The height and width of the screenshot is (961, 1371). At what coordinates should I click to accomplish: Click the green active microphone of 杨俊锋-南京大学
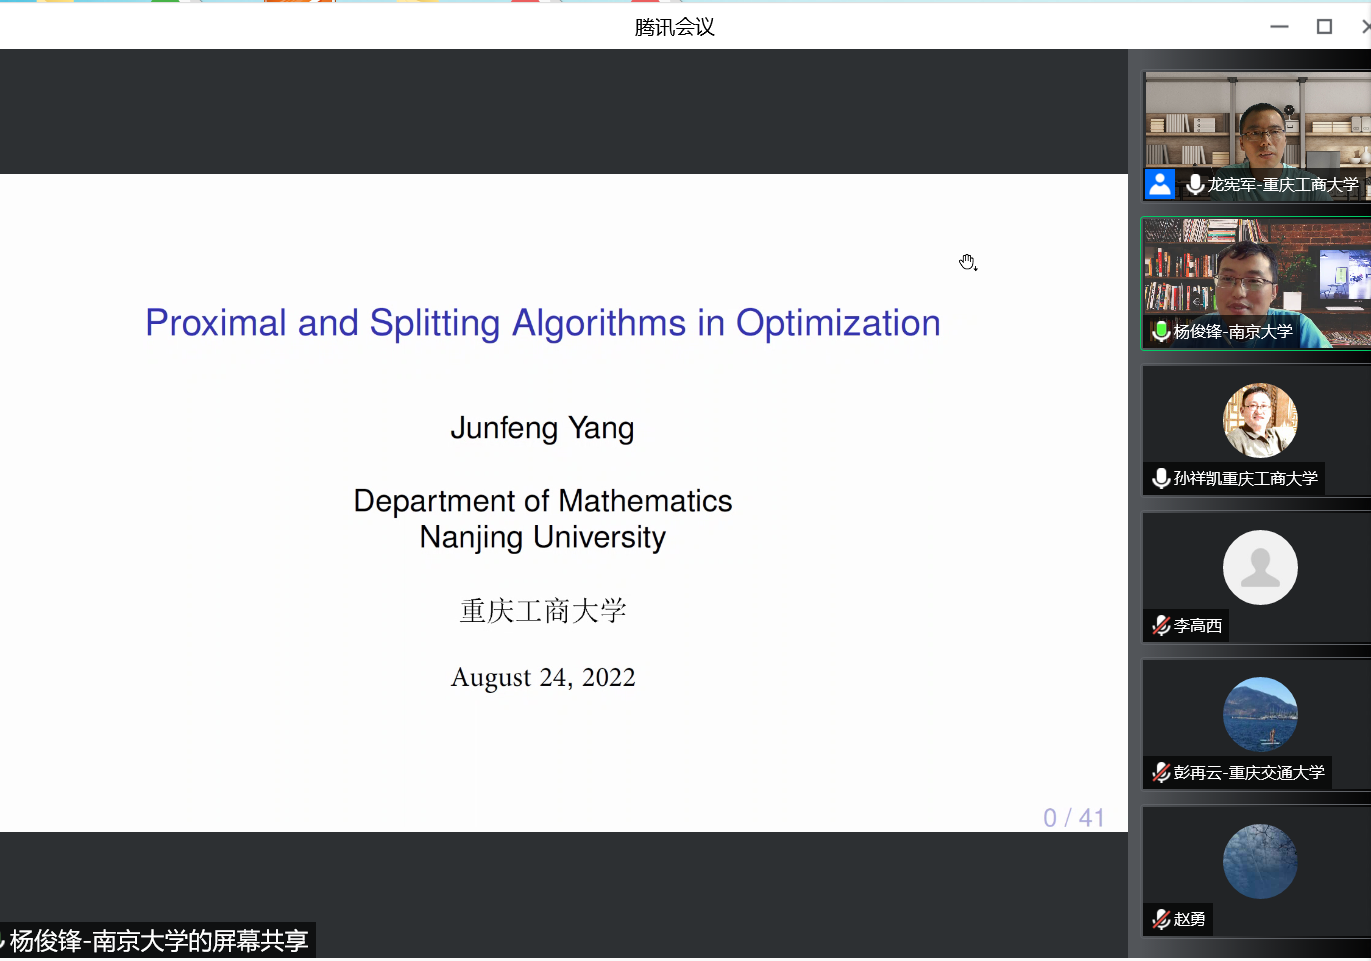(x=1161, y=331)
